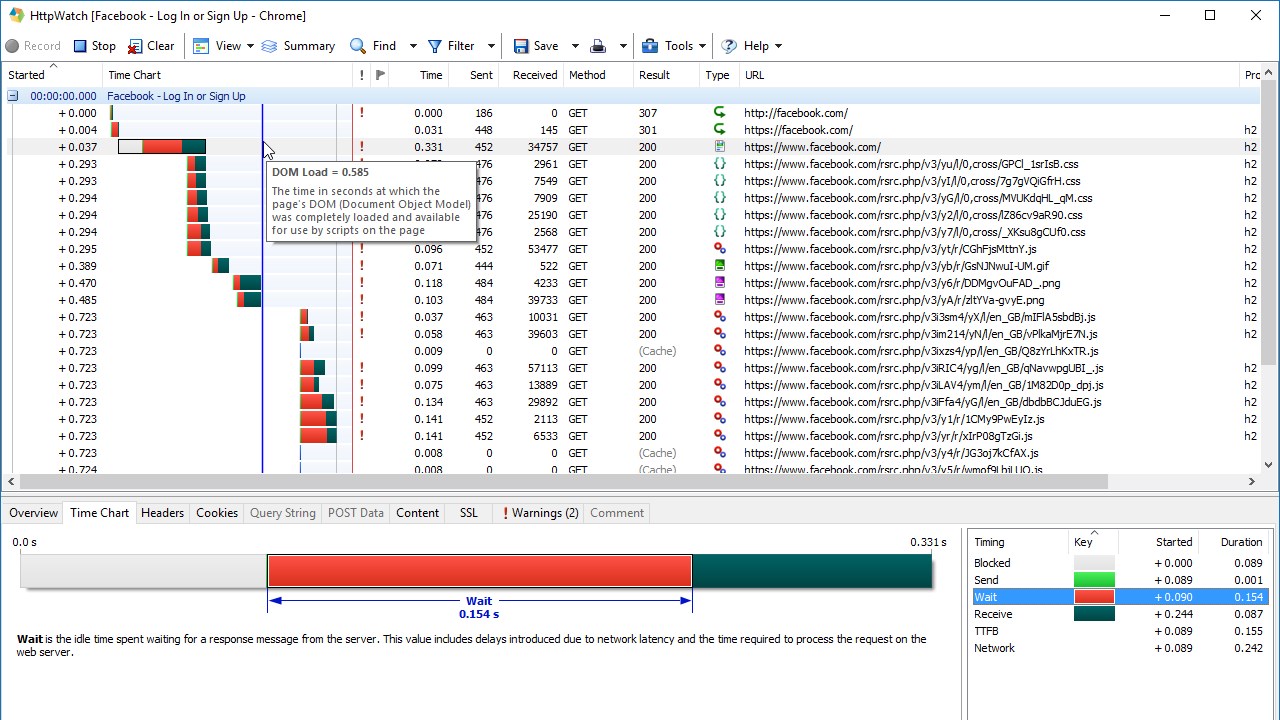Expand the print dropdown arrow

(x=622, y=46)
